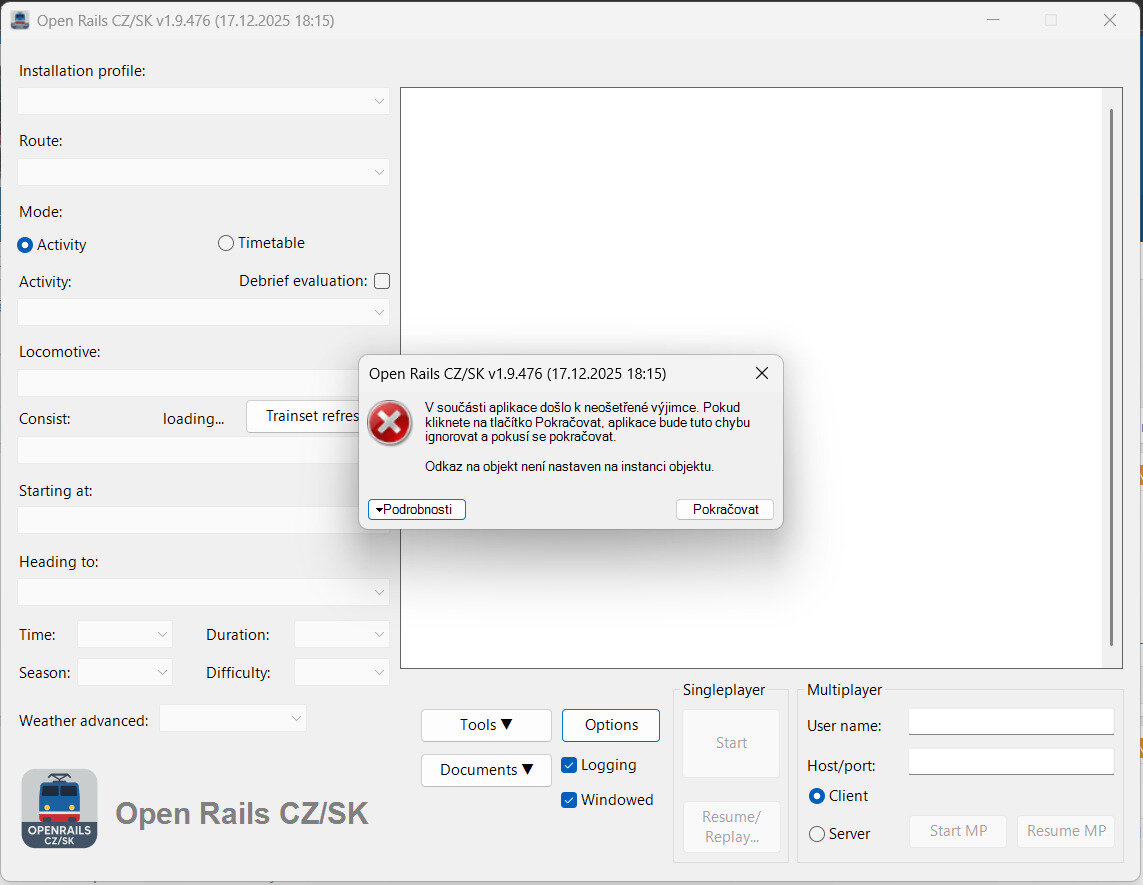The width and height of the screenshot is (1143, 885).
Task: Click the Host/port input field
Action: pyautogui.click(x=1011, y=762)
